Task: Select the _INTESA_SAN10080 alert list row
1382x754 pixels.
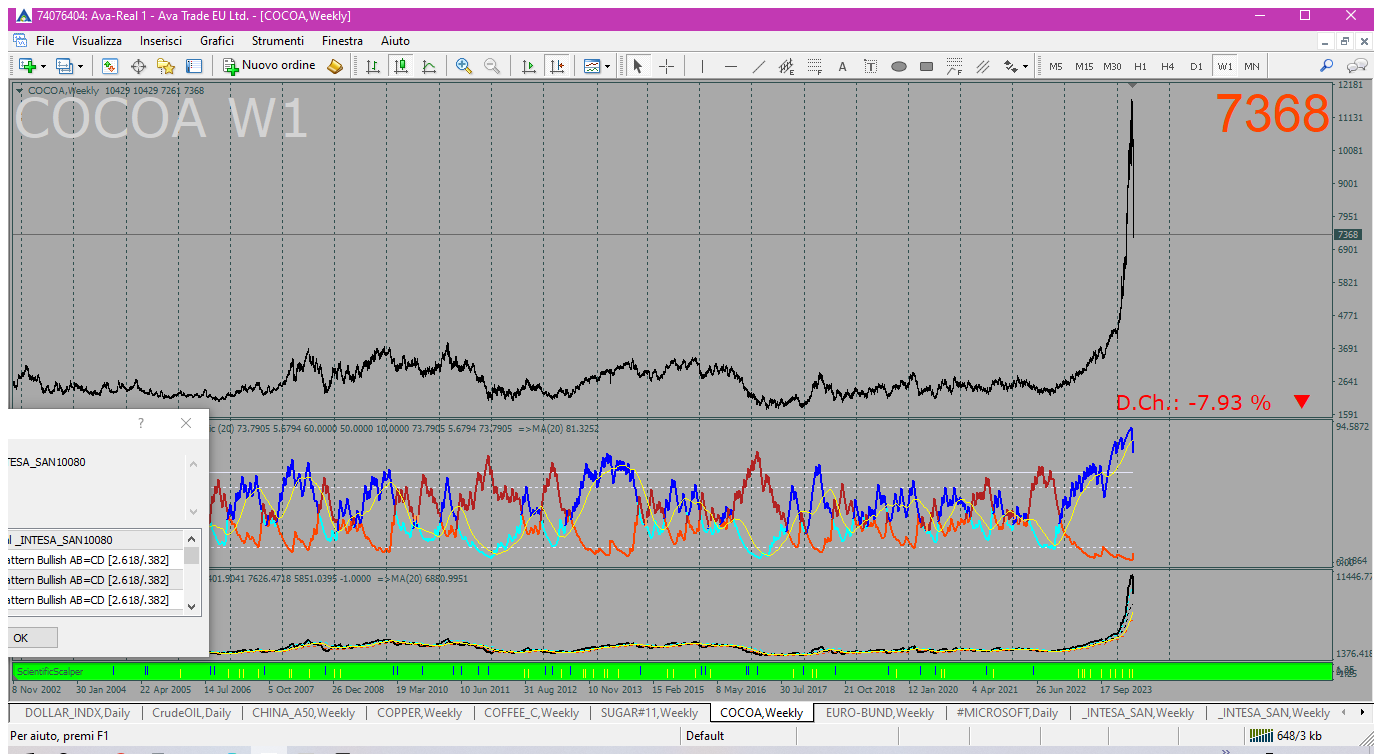Action: (95, 540)
